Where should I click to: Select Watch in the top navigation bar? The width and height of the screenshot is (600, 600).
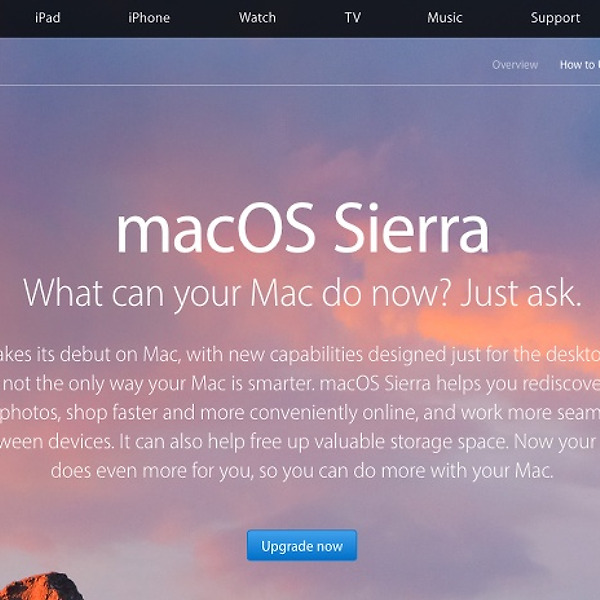(x=257, y=18)
